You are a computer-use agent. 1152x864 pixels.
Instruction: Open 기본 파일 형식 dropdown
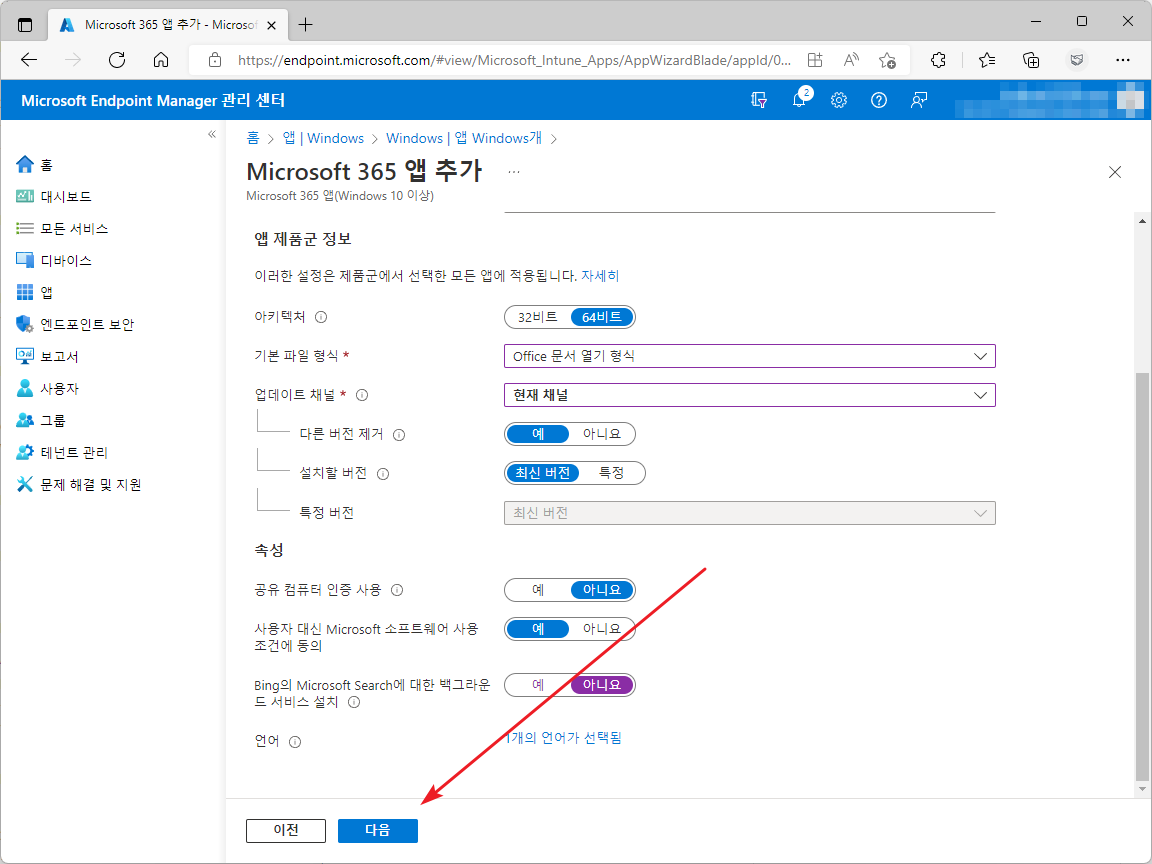(x=749, y=356)
